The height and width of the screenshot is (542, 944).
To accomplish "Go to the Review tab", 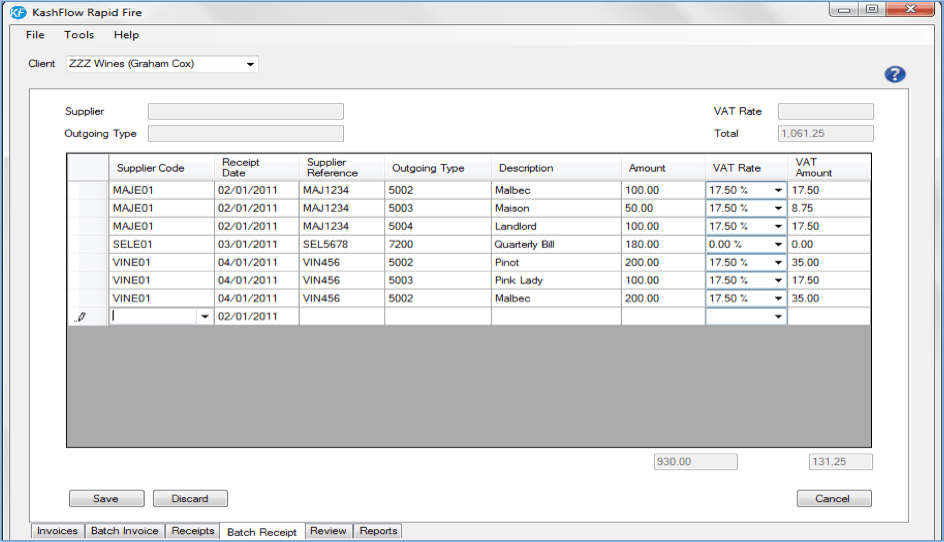I will point(328,531).
